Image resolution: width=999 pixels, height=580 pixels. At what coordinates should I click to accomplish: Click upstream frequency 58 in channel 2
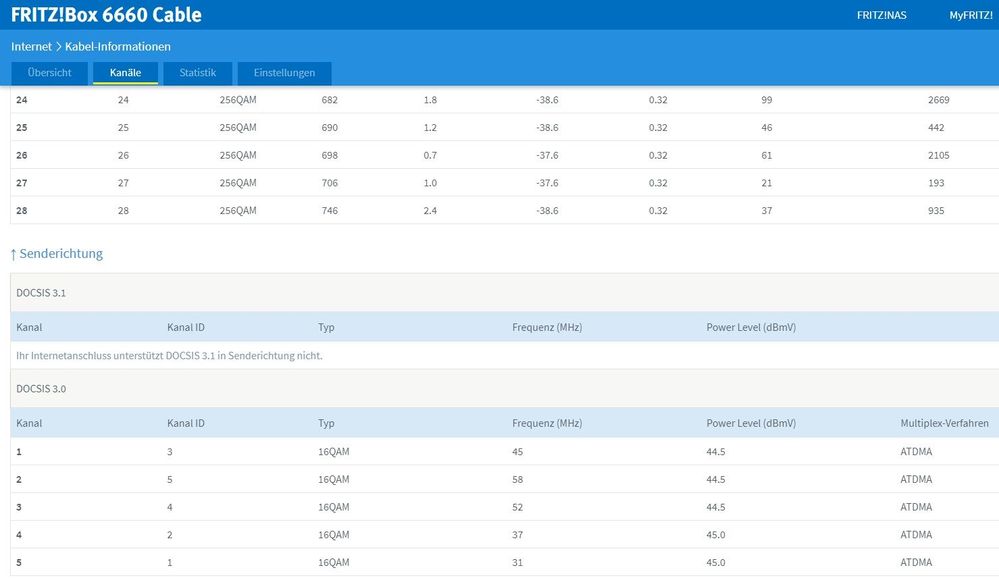pos(517,479)
